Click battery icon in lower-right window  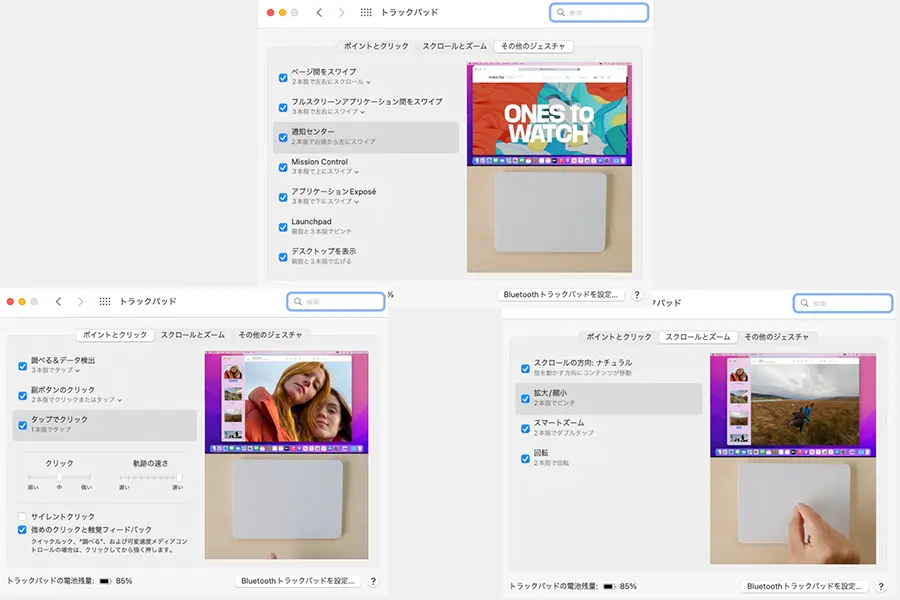[x=610, y=586]
